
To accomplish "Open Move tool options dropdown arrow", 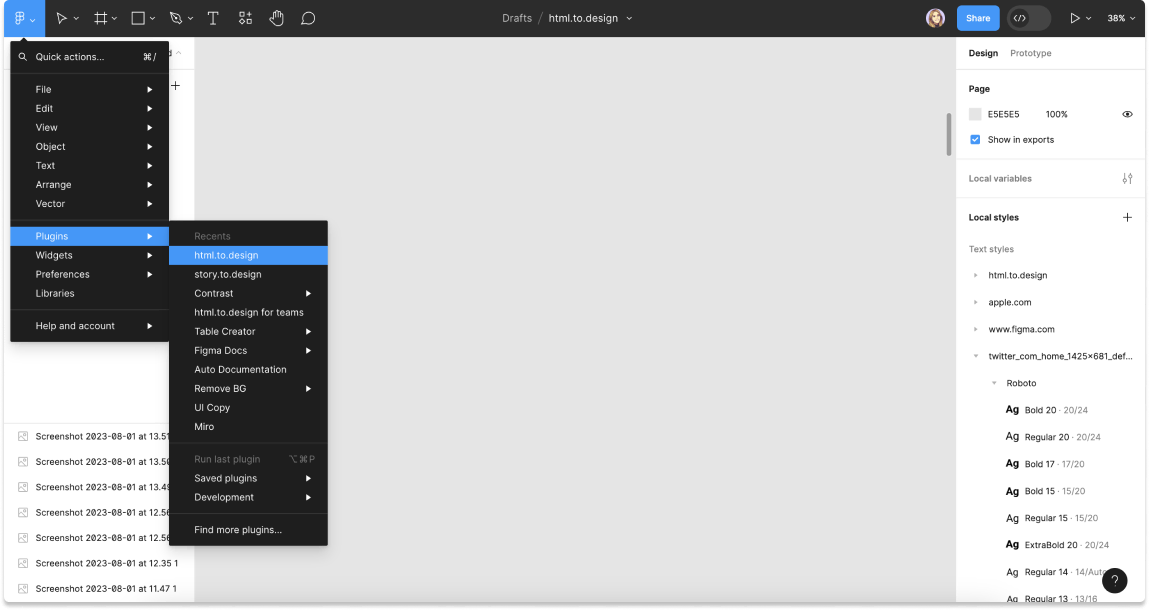I will coord(76,19).
